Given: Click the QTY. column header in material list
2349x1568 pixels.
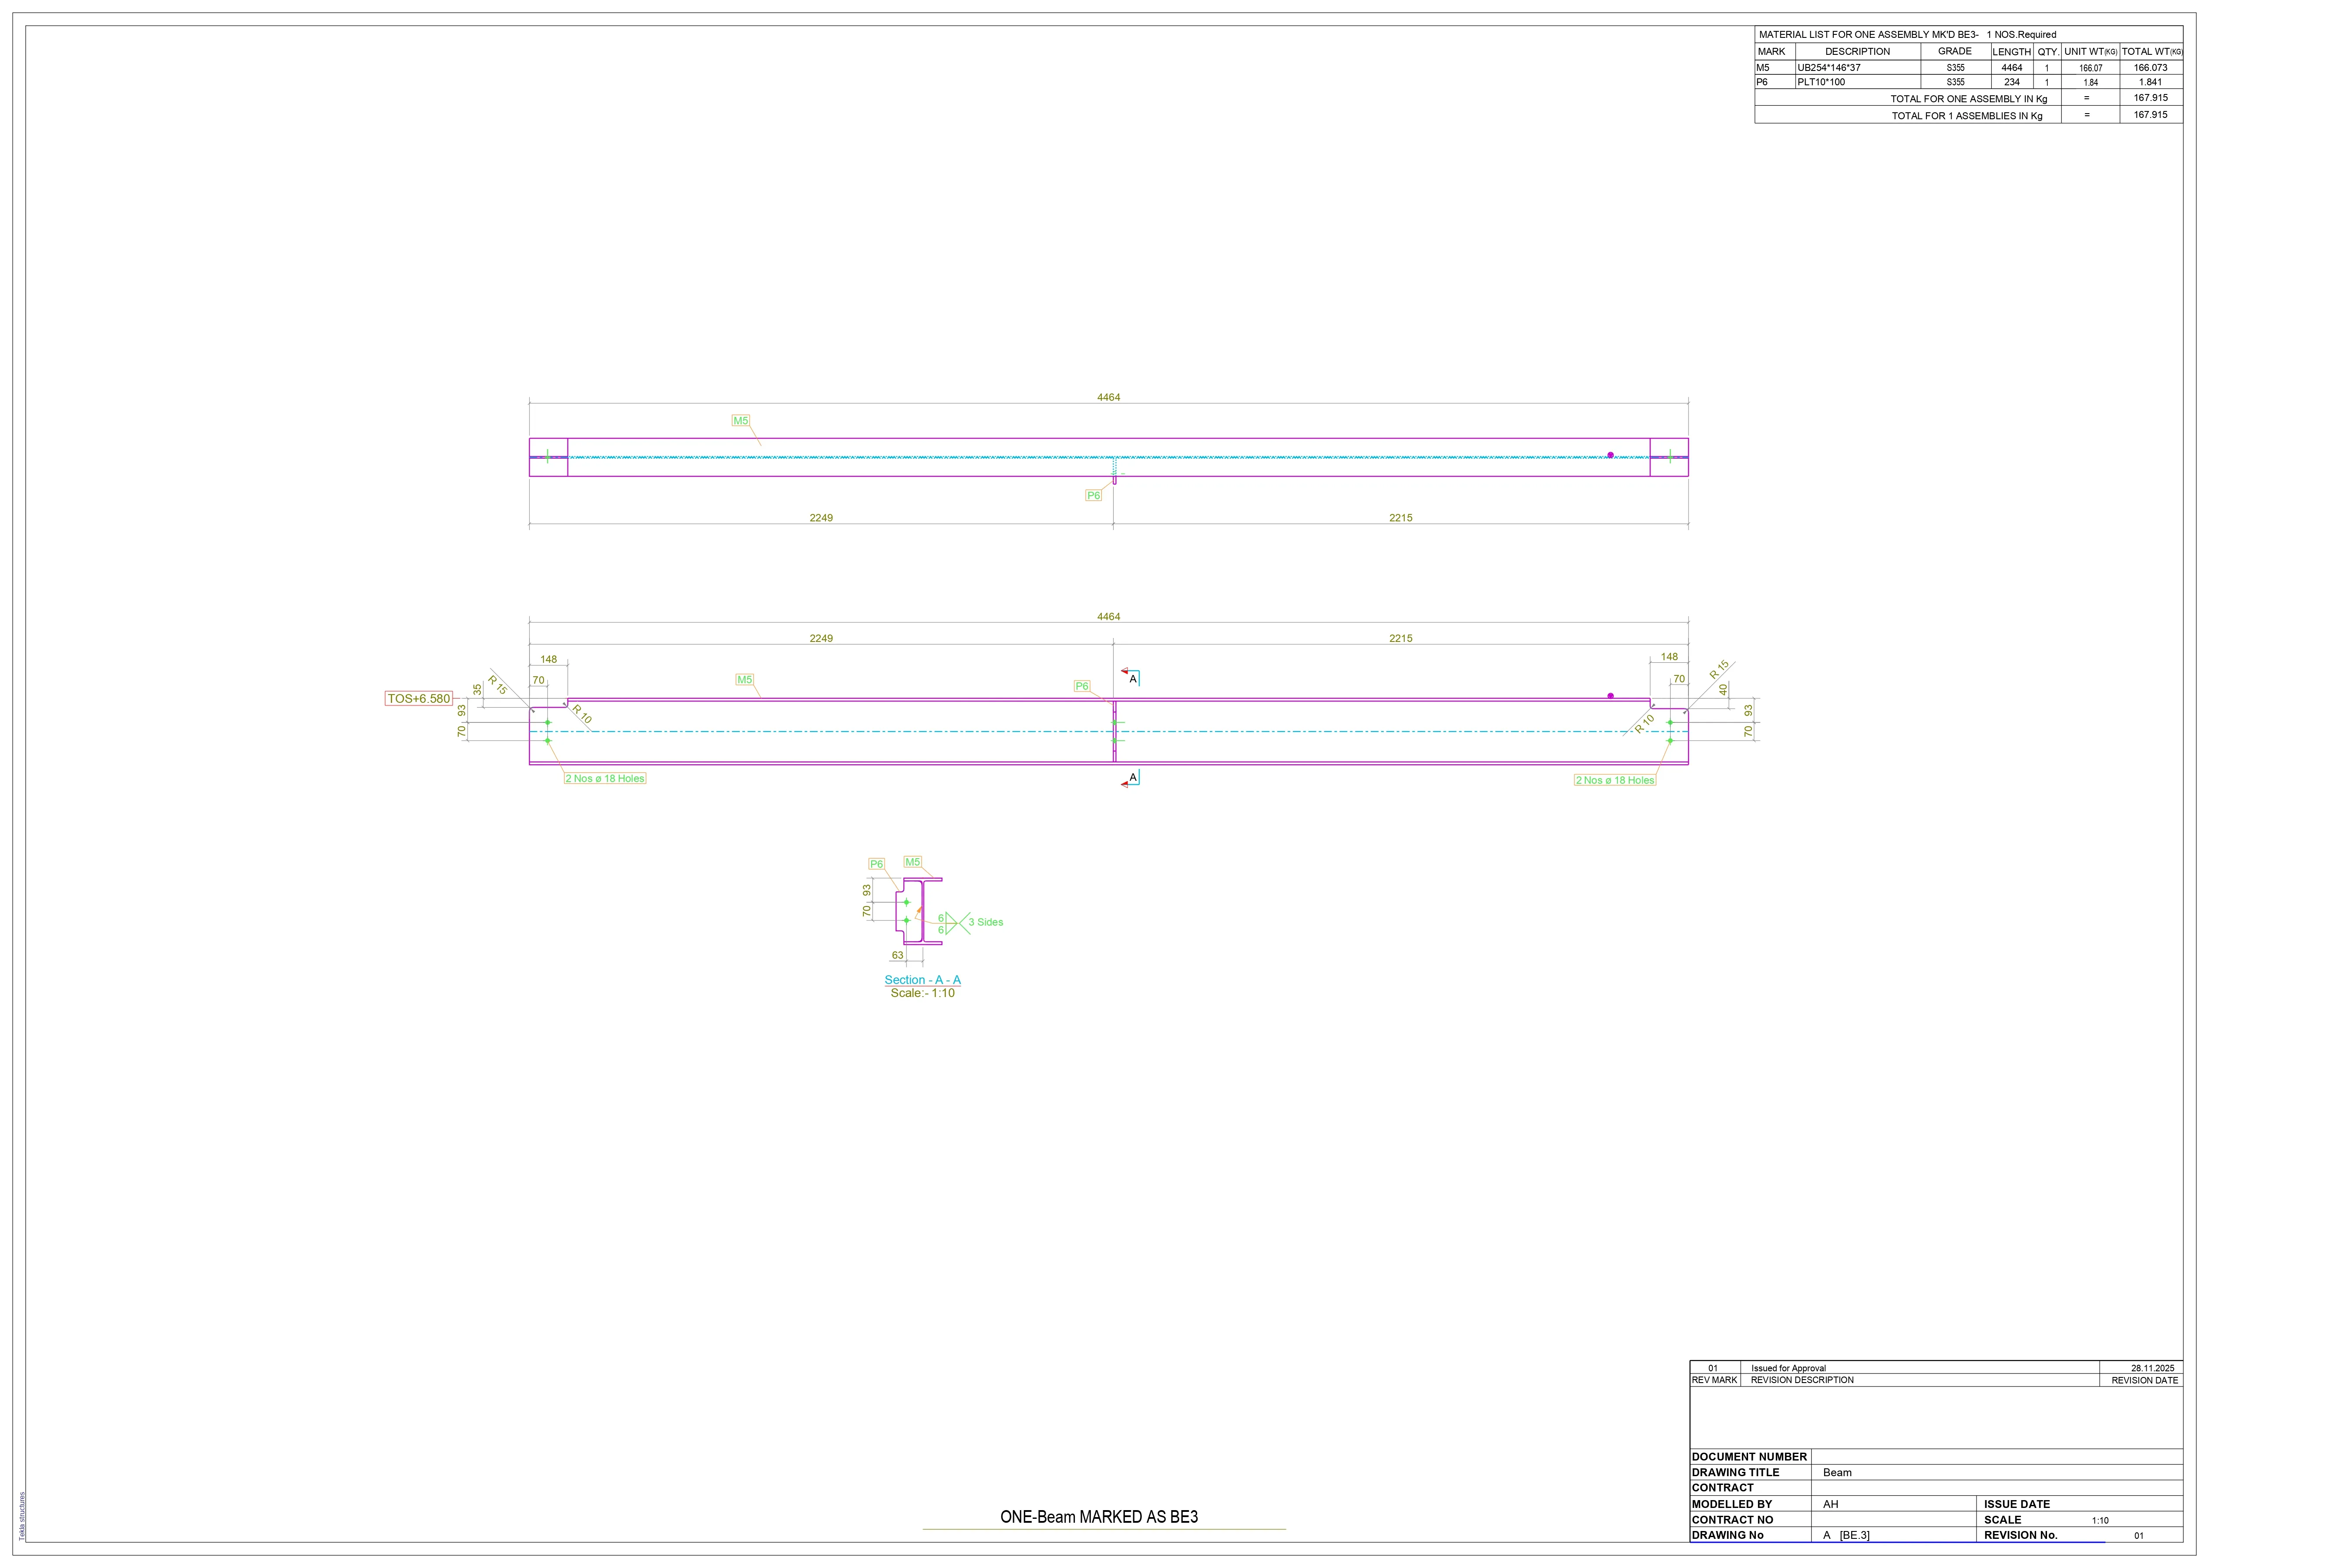Looking at the screenshot, I should tap(2047, 52).
